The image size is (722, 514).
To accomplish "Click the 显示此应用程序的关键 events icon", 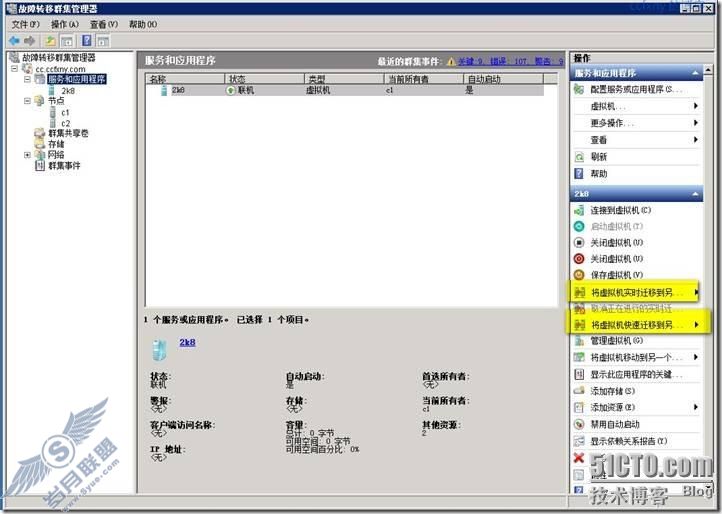I will point(579,374).
